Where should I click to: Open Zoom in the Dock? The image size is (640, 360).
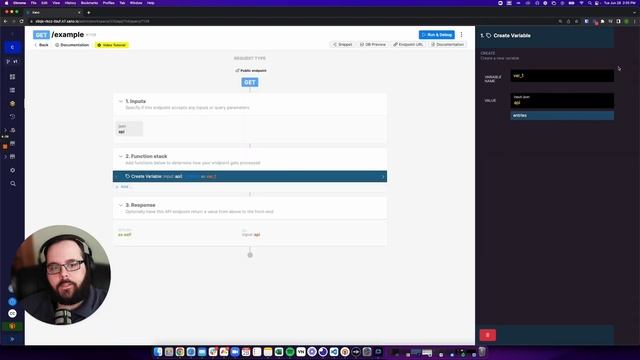(x=235, y=352)
